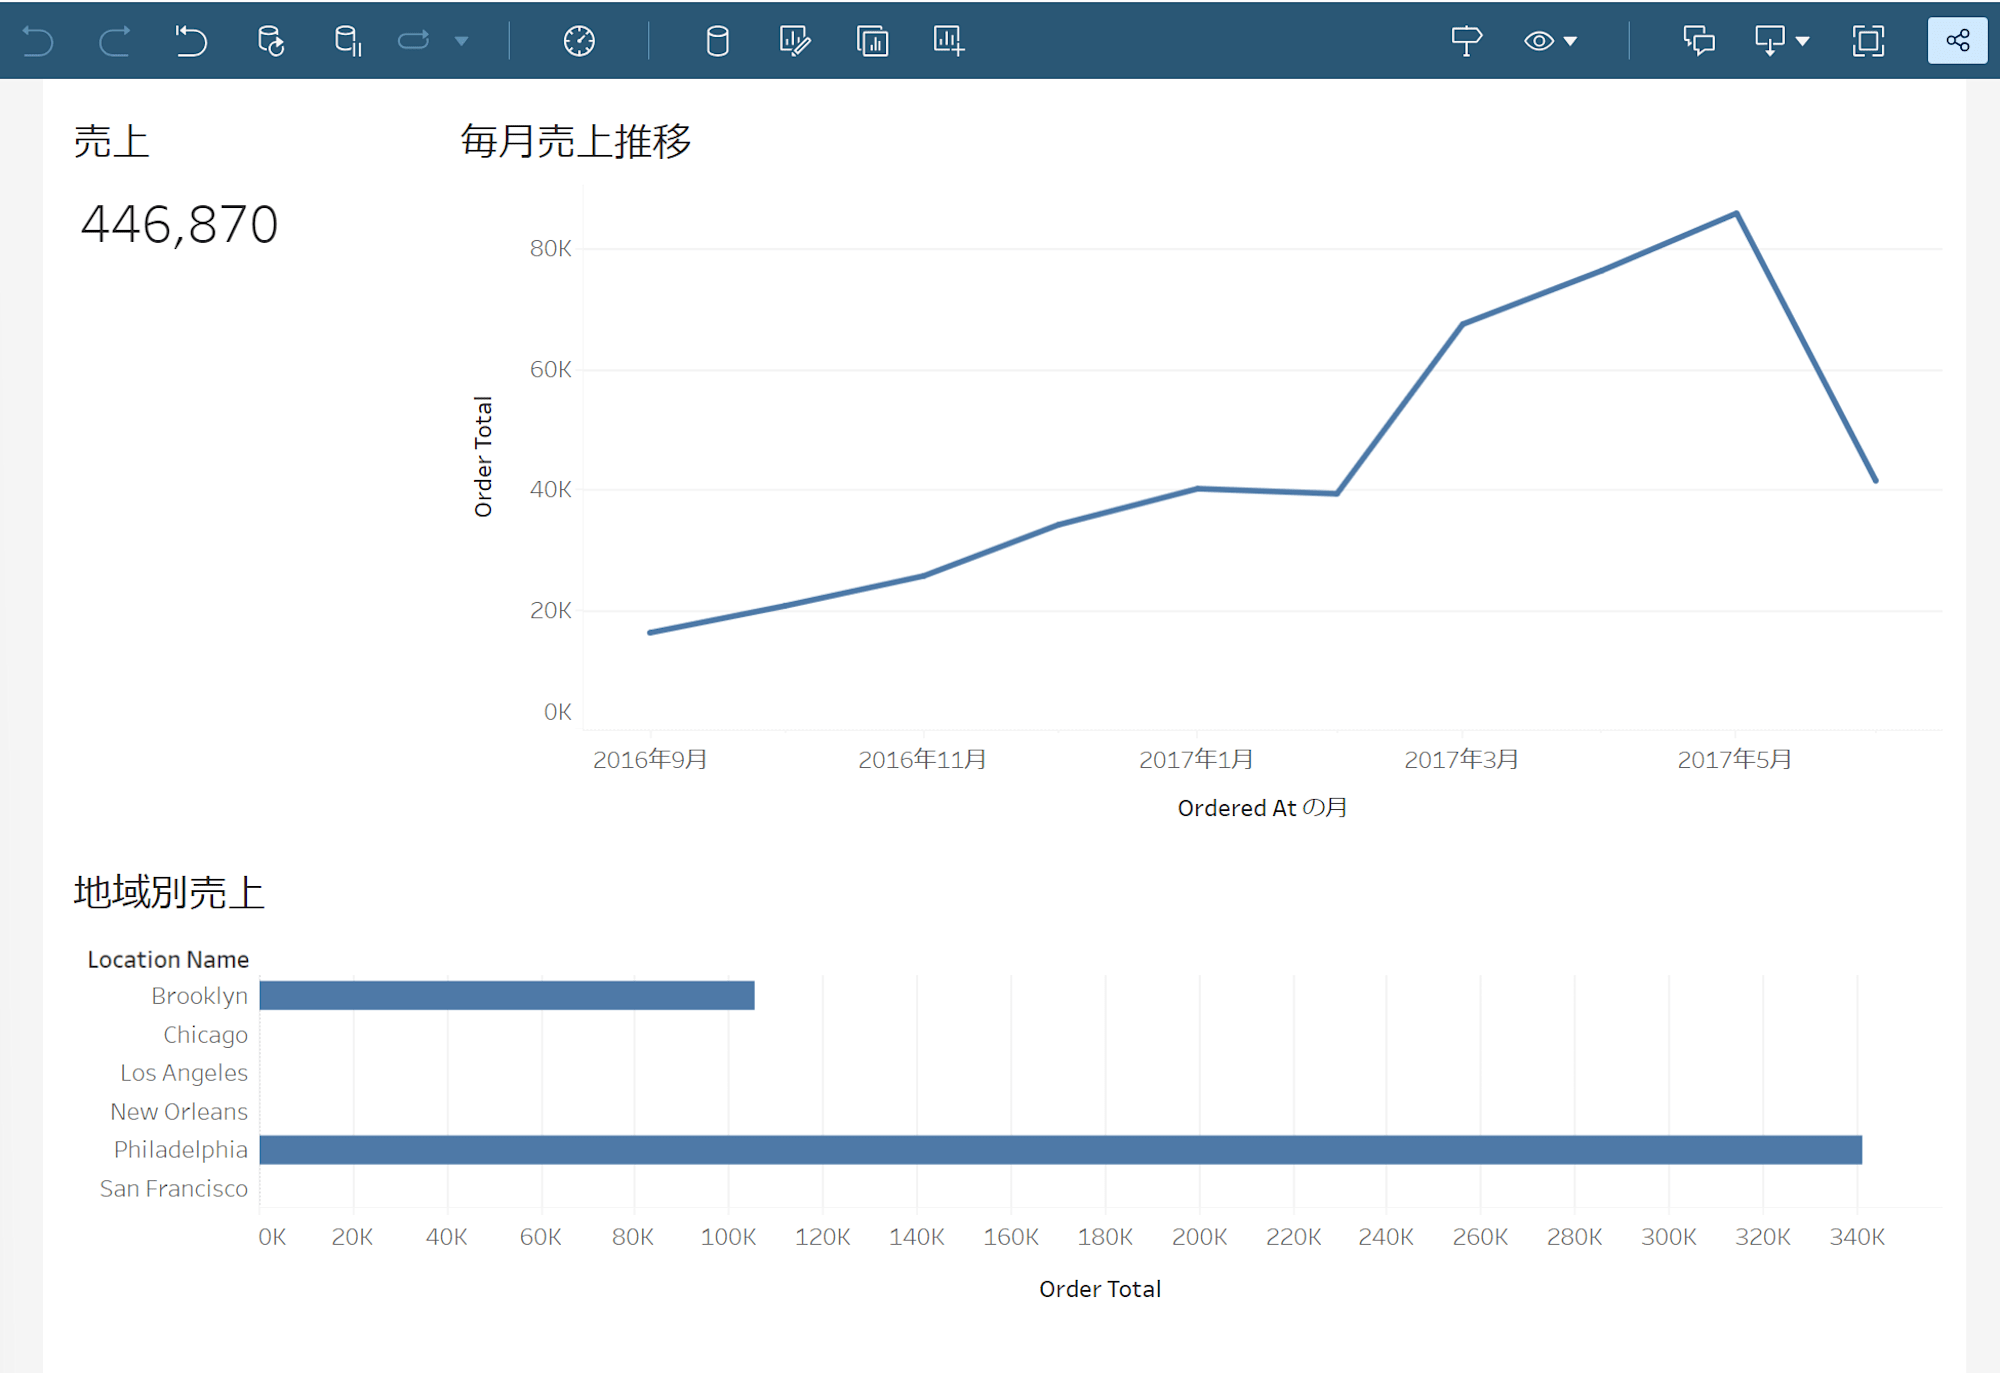Click the Undo arrow icon
2000x1373 pixels.
coord(38,41)
